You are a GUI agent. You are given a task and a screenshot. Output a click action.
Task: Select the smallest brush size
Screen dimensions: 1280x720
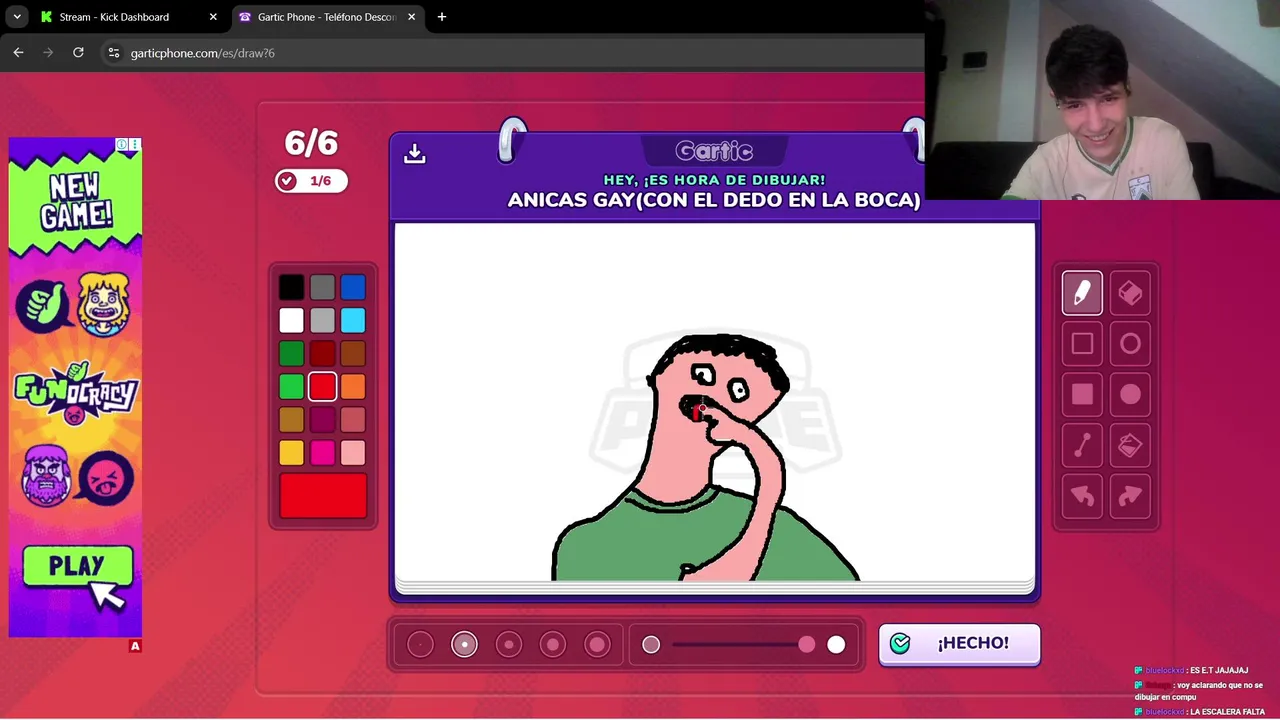(x=420, y=645)
